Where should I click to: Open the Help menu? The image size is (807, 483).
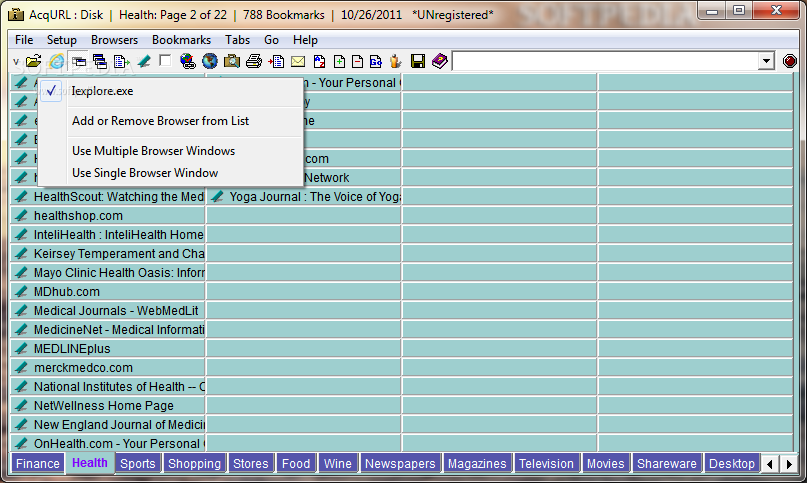[305, 40]
